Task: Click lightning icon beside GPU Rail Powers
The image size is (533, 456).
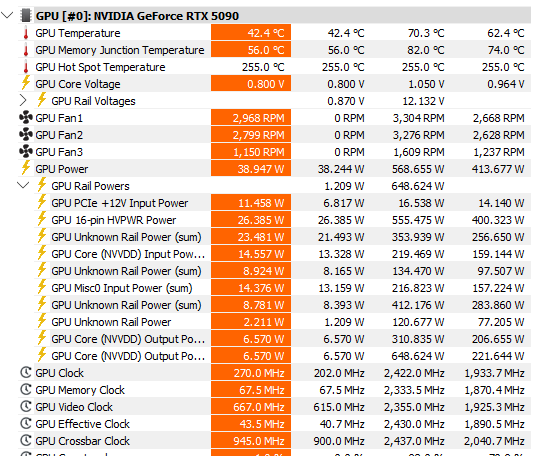Action: click(42, 185)
